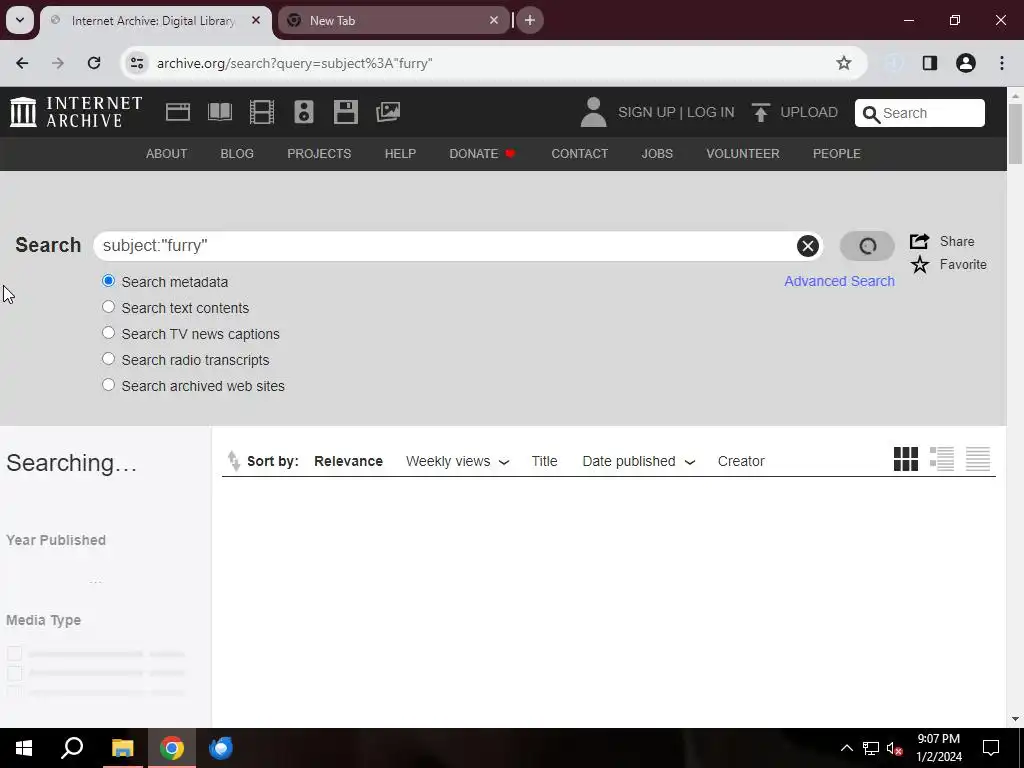Click UPLOAD link
This screenshot has width=1024, height=768.
coord(808,112)
